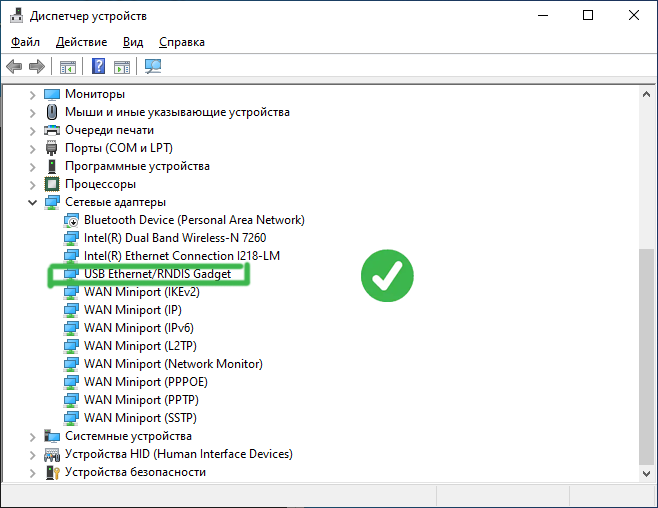Open the Файл menu
Image resolution: width=658 pixels, height=508 pixels.
pyautogui.click(x=25, y=42)
